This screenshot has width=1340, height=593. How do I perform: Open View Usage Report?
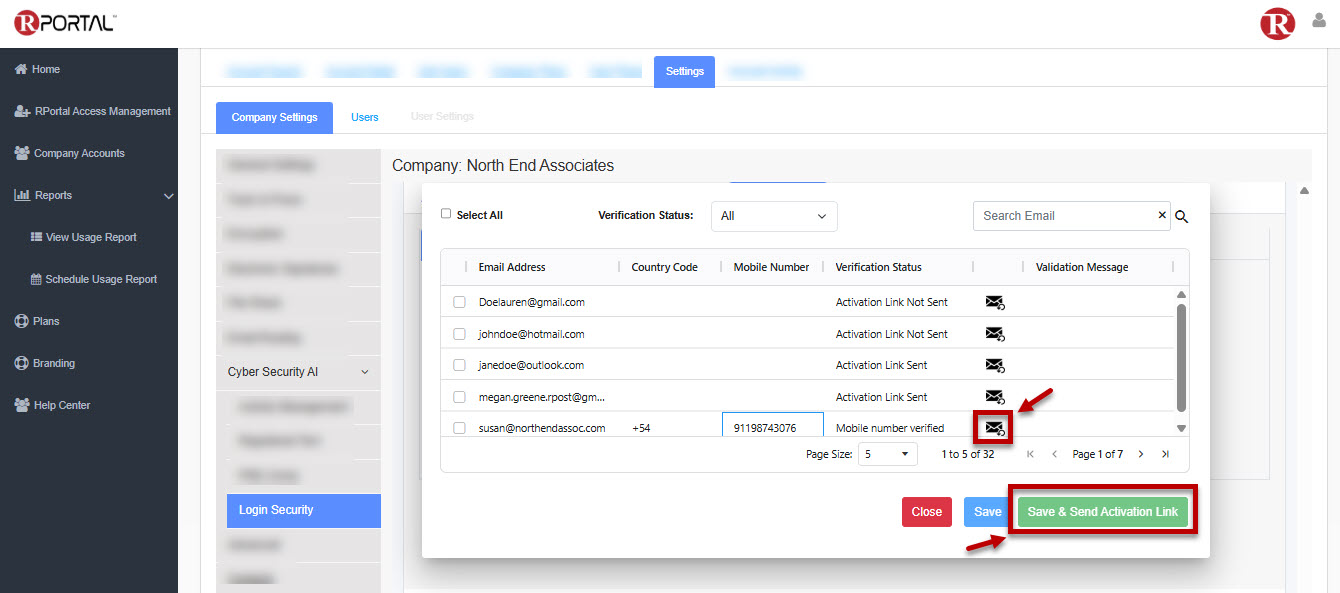[84, 237]
